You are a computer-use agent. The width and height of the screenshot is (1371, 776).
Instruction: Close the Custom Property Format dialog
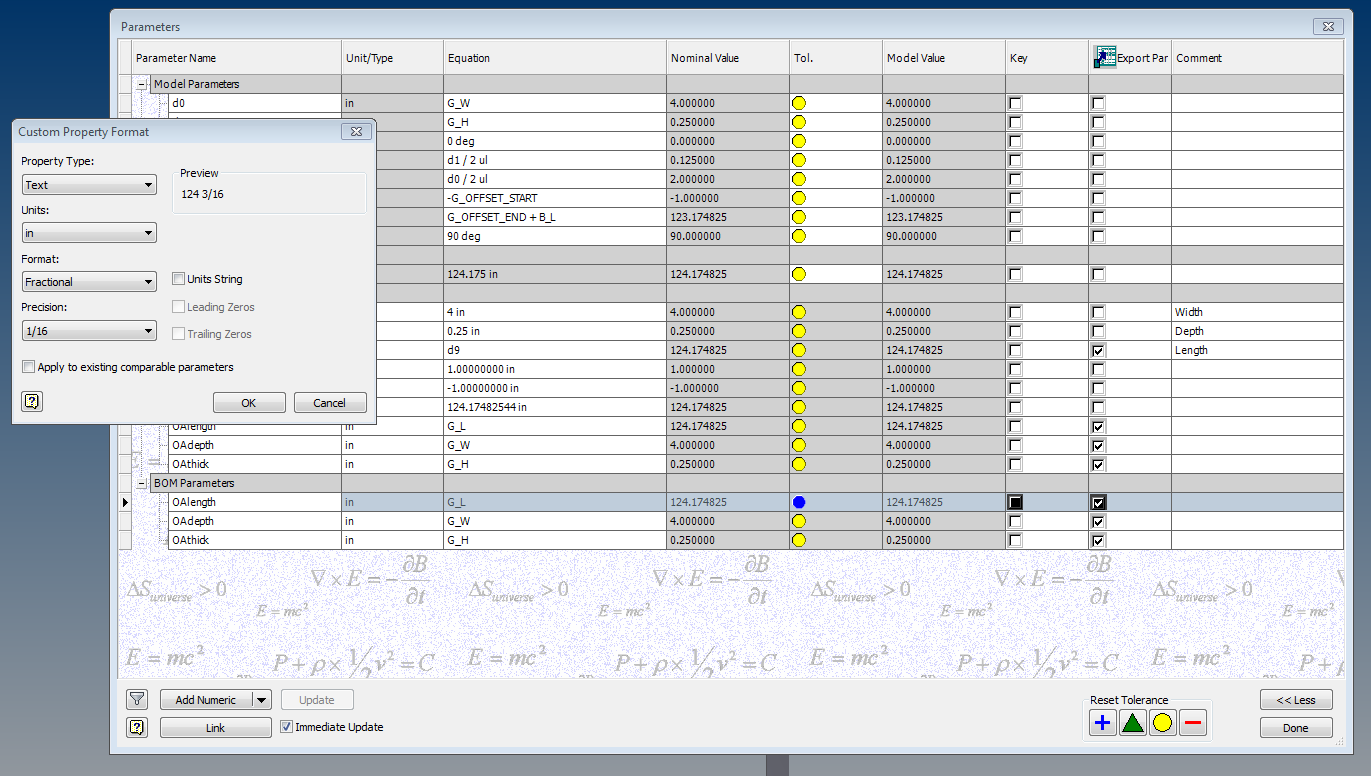pos(357,132)
